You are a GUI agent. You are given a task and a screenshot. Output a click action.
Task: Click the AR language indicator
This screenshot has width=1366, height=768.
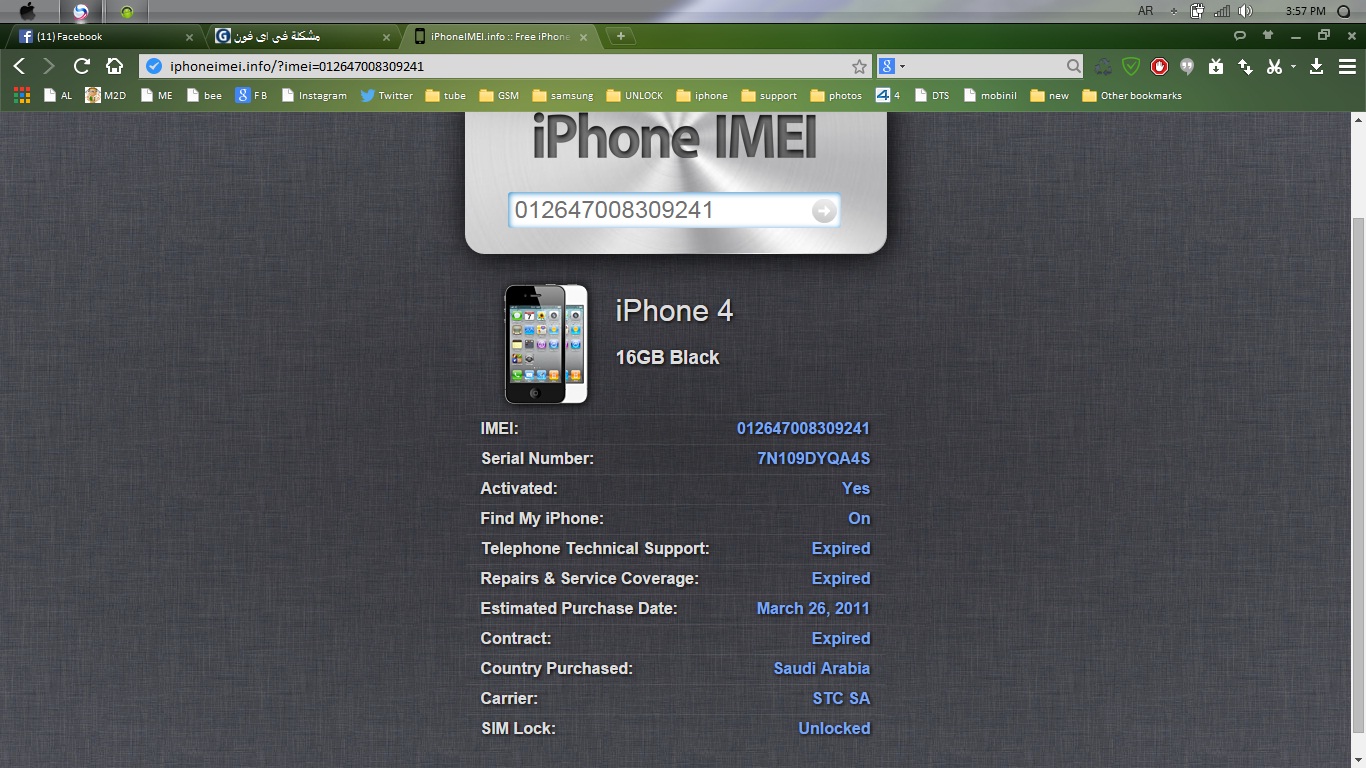[x=1146, y=11]
